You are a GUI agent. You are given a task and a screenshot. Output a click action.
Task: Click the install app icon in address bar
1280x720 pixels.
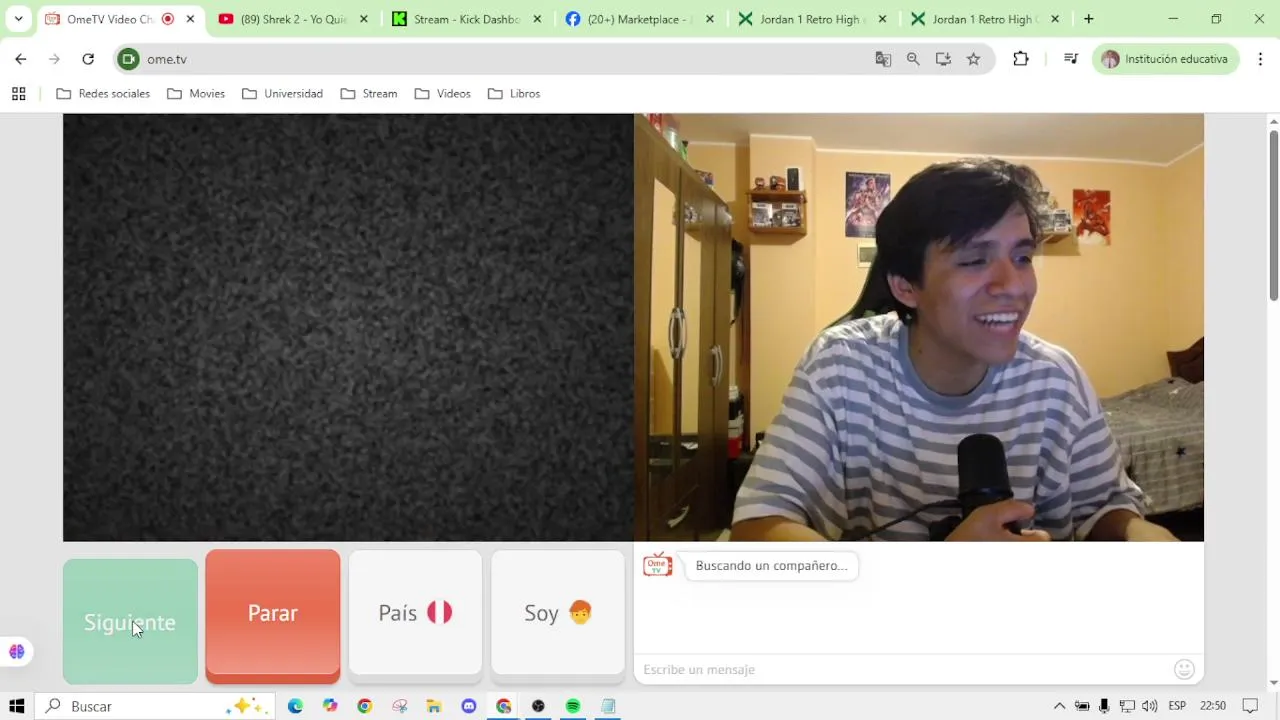(x=943, y=59)
